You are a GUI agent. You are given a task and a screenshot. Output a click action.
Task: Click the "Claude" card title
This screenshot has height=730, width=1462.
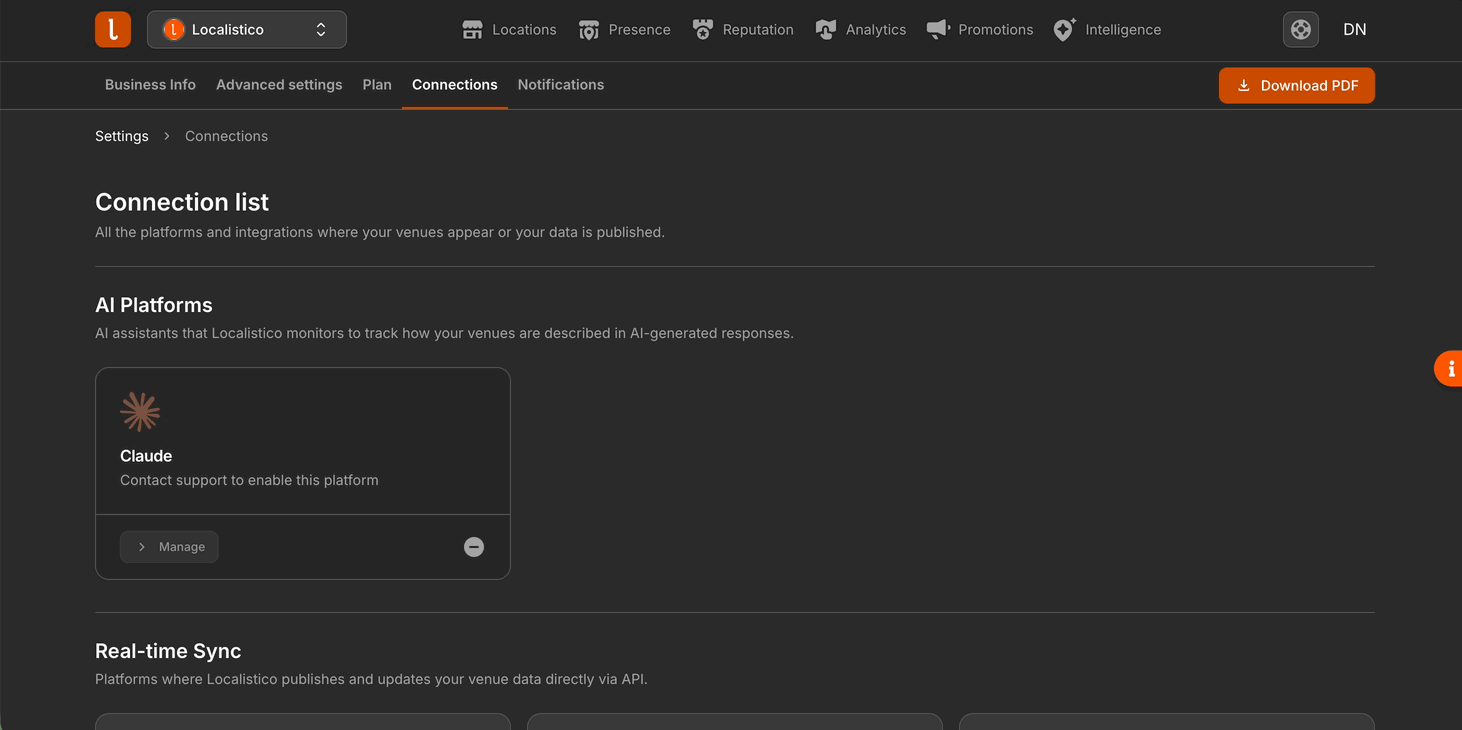point(146,456)
